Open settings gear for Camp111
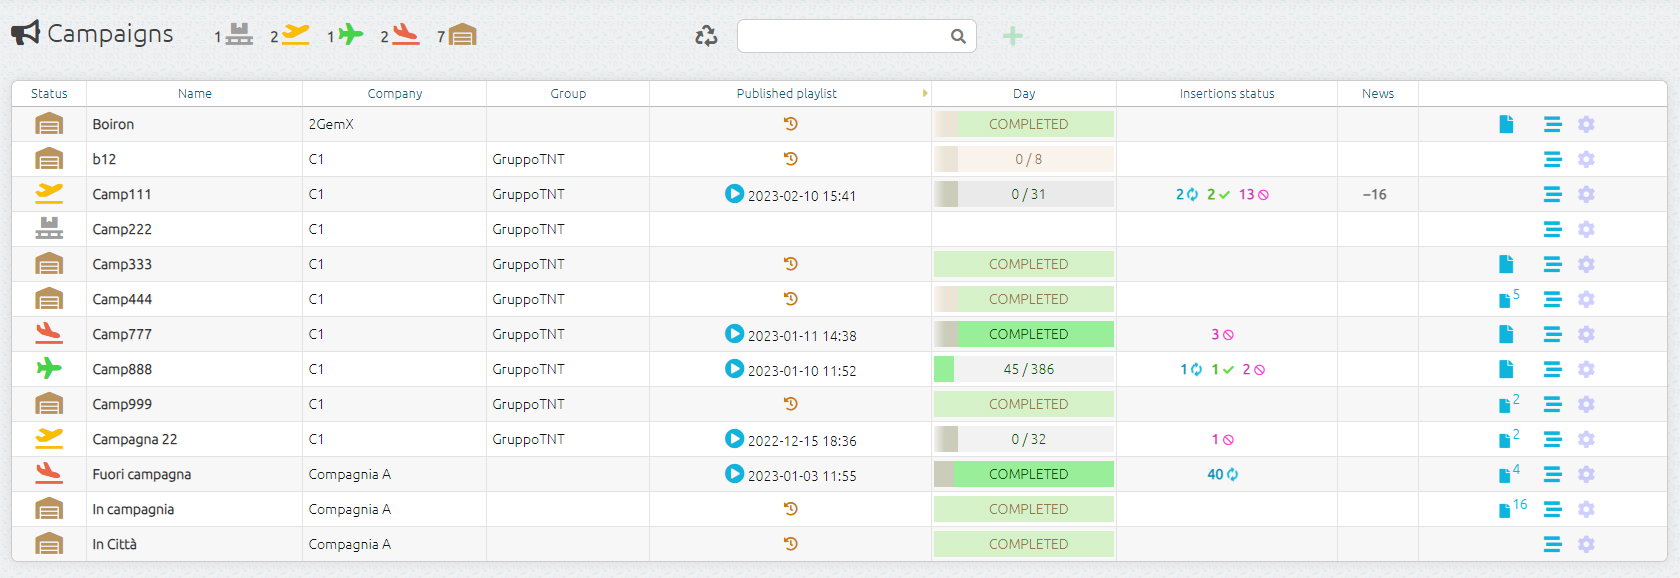Viewport: 1680px width, 578px height. (x=1586, y=194)
